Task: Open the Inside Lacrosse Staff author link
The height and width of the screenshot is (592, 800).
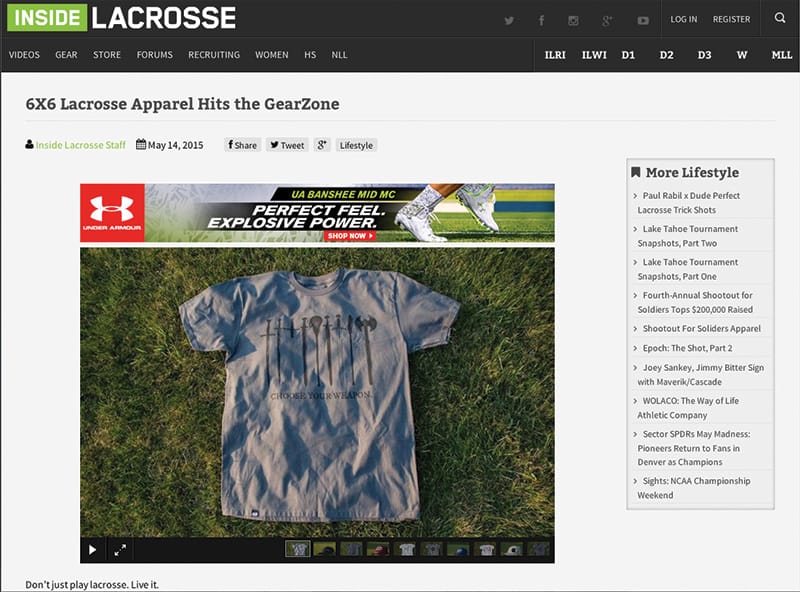Action: pos(80,145)
